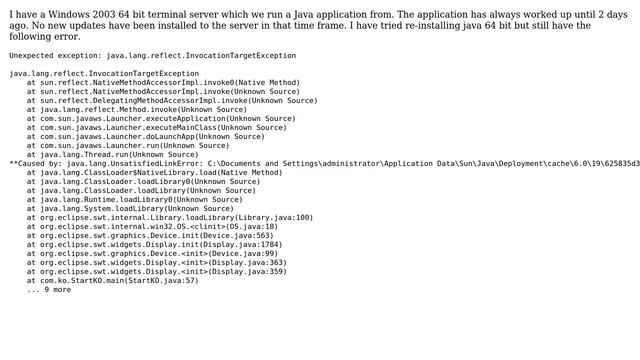Click "sun.reflect.NativeMethodAccessorImpl.invoke(Unknown Source)" line
This screenshot has height=360, width=640.
point(163,91)
